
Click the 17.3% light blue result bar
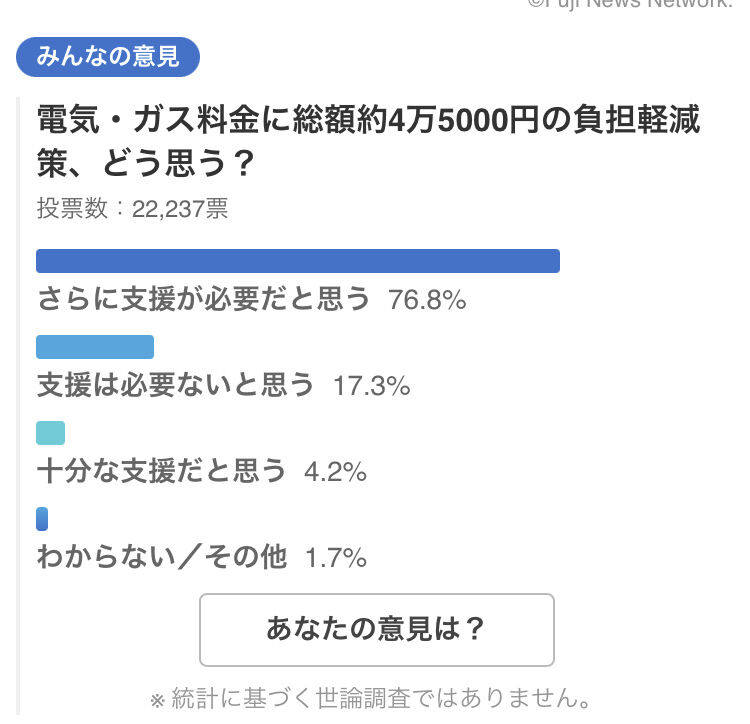[95, 347]
